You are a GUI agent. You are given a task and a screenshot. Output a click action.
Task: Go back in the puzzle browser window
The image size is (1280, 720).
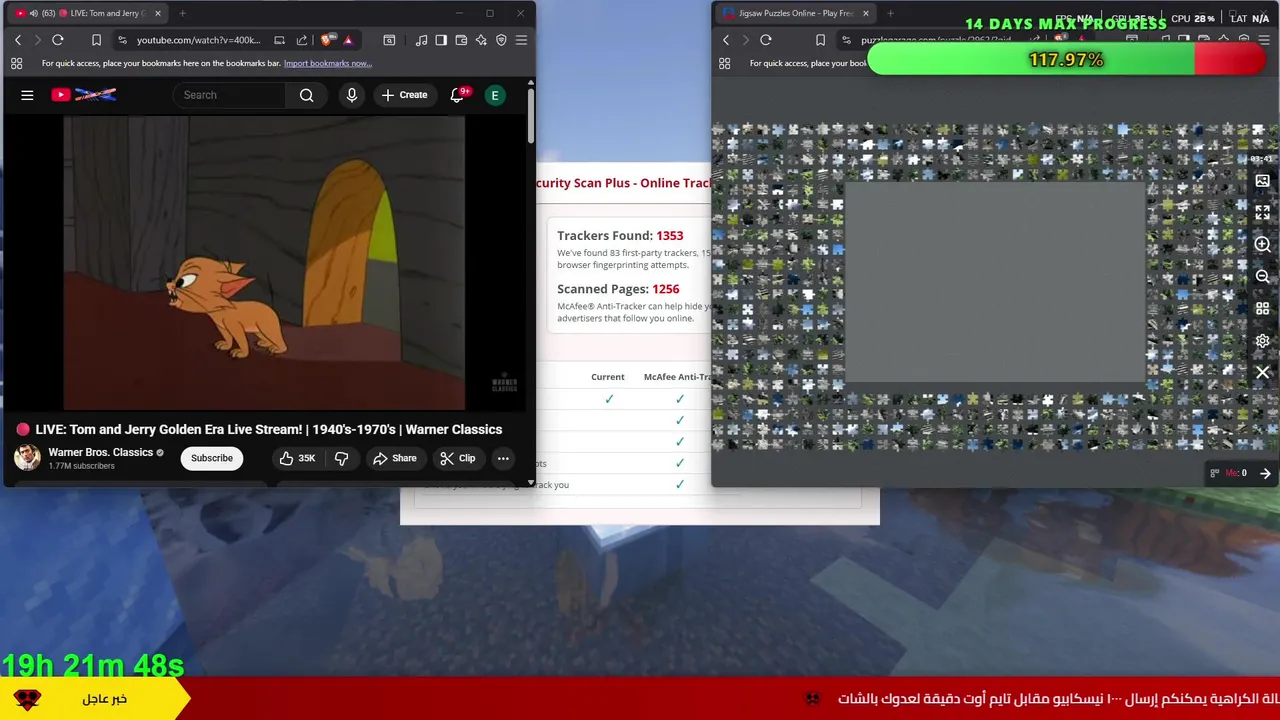726,40
